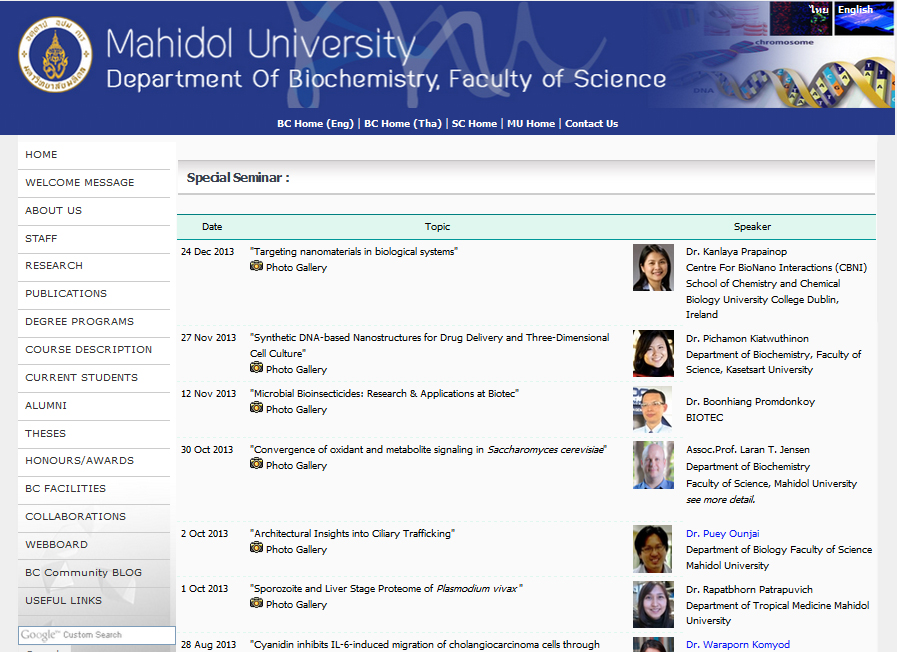Open the STAFF sidebar section
This screenshot has height=652, width=897.
point(42,238)
